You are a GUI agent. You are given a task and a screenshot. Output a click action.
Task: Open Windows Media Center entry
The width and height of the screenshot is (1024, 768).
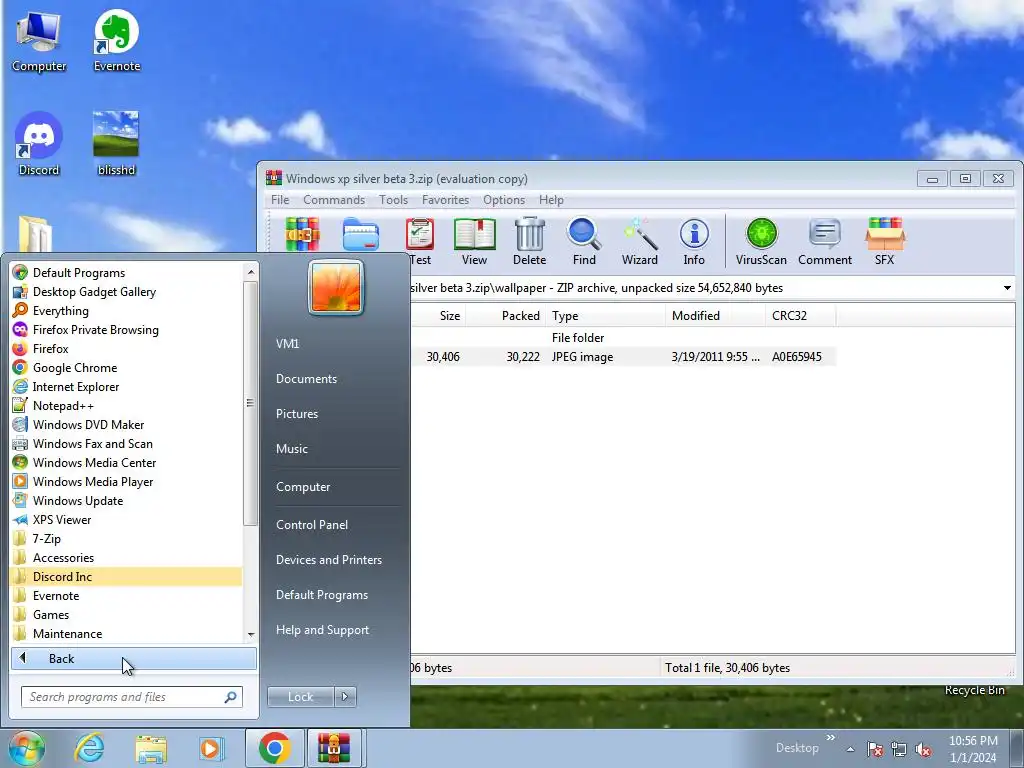(x=127, y=462)
